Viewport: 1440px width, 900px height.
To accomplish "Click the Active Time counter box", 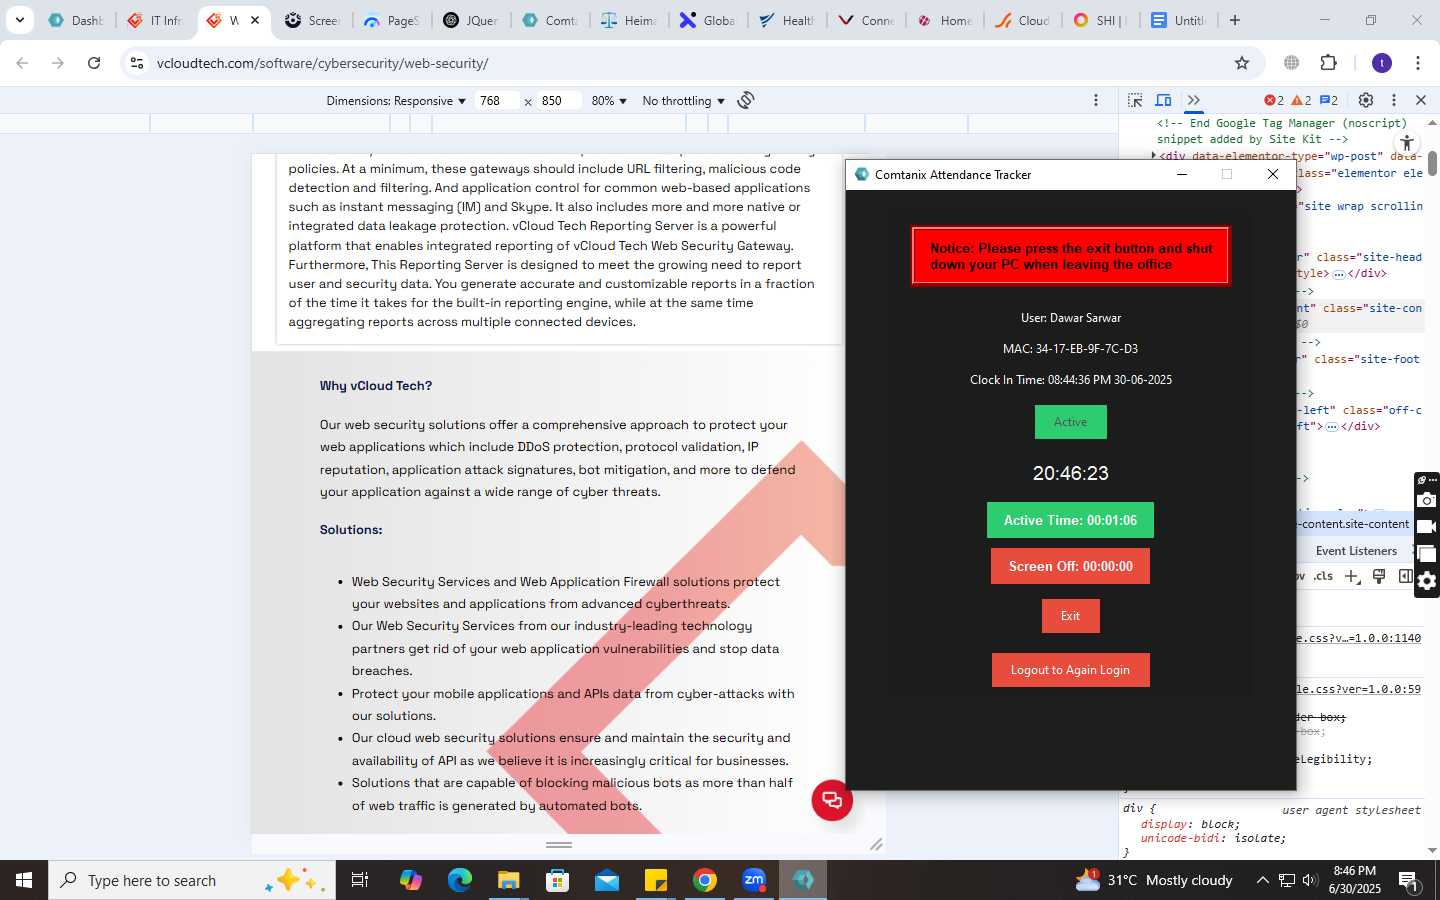I will pos(1070,520).
